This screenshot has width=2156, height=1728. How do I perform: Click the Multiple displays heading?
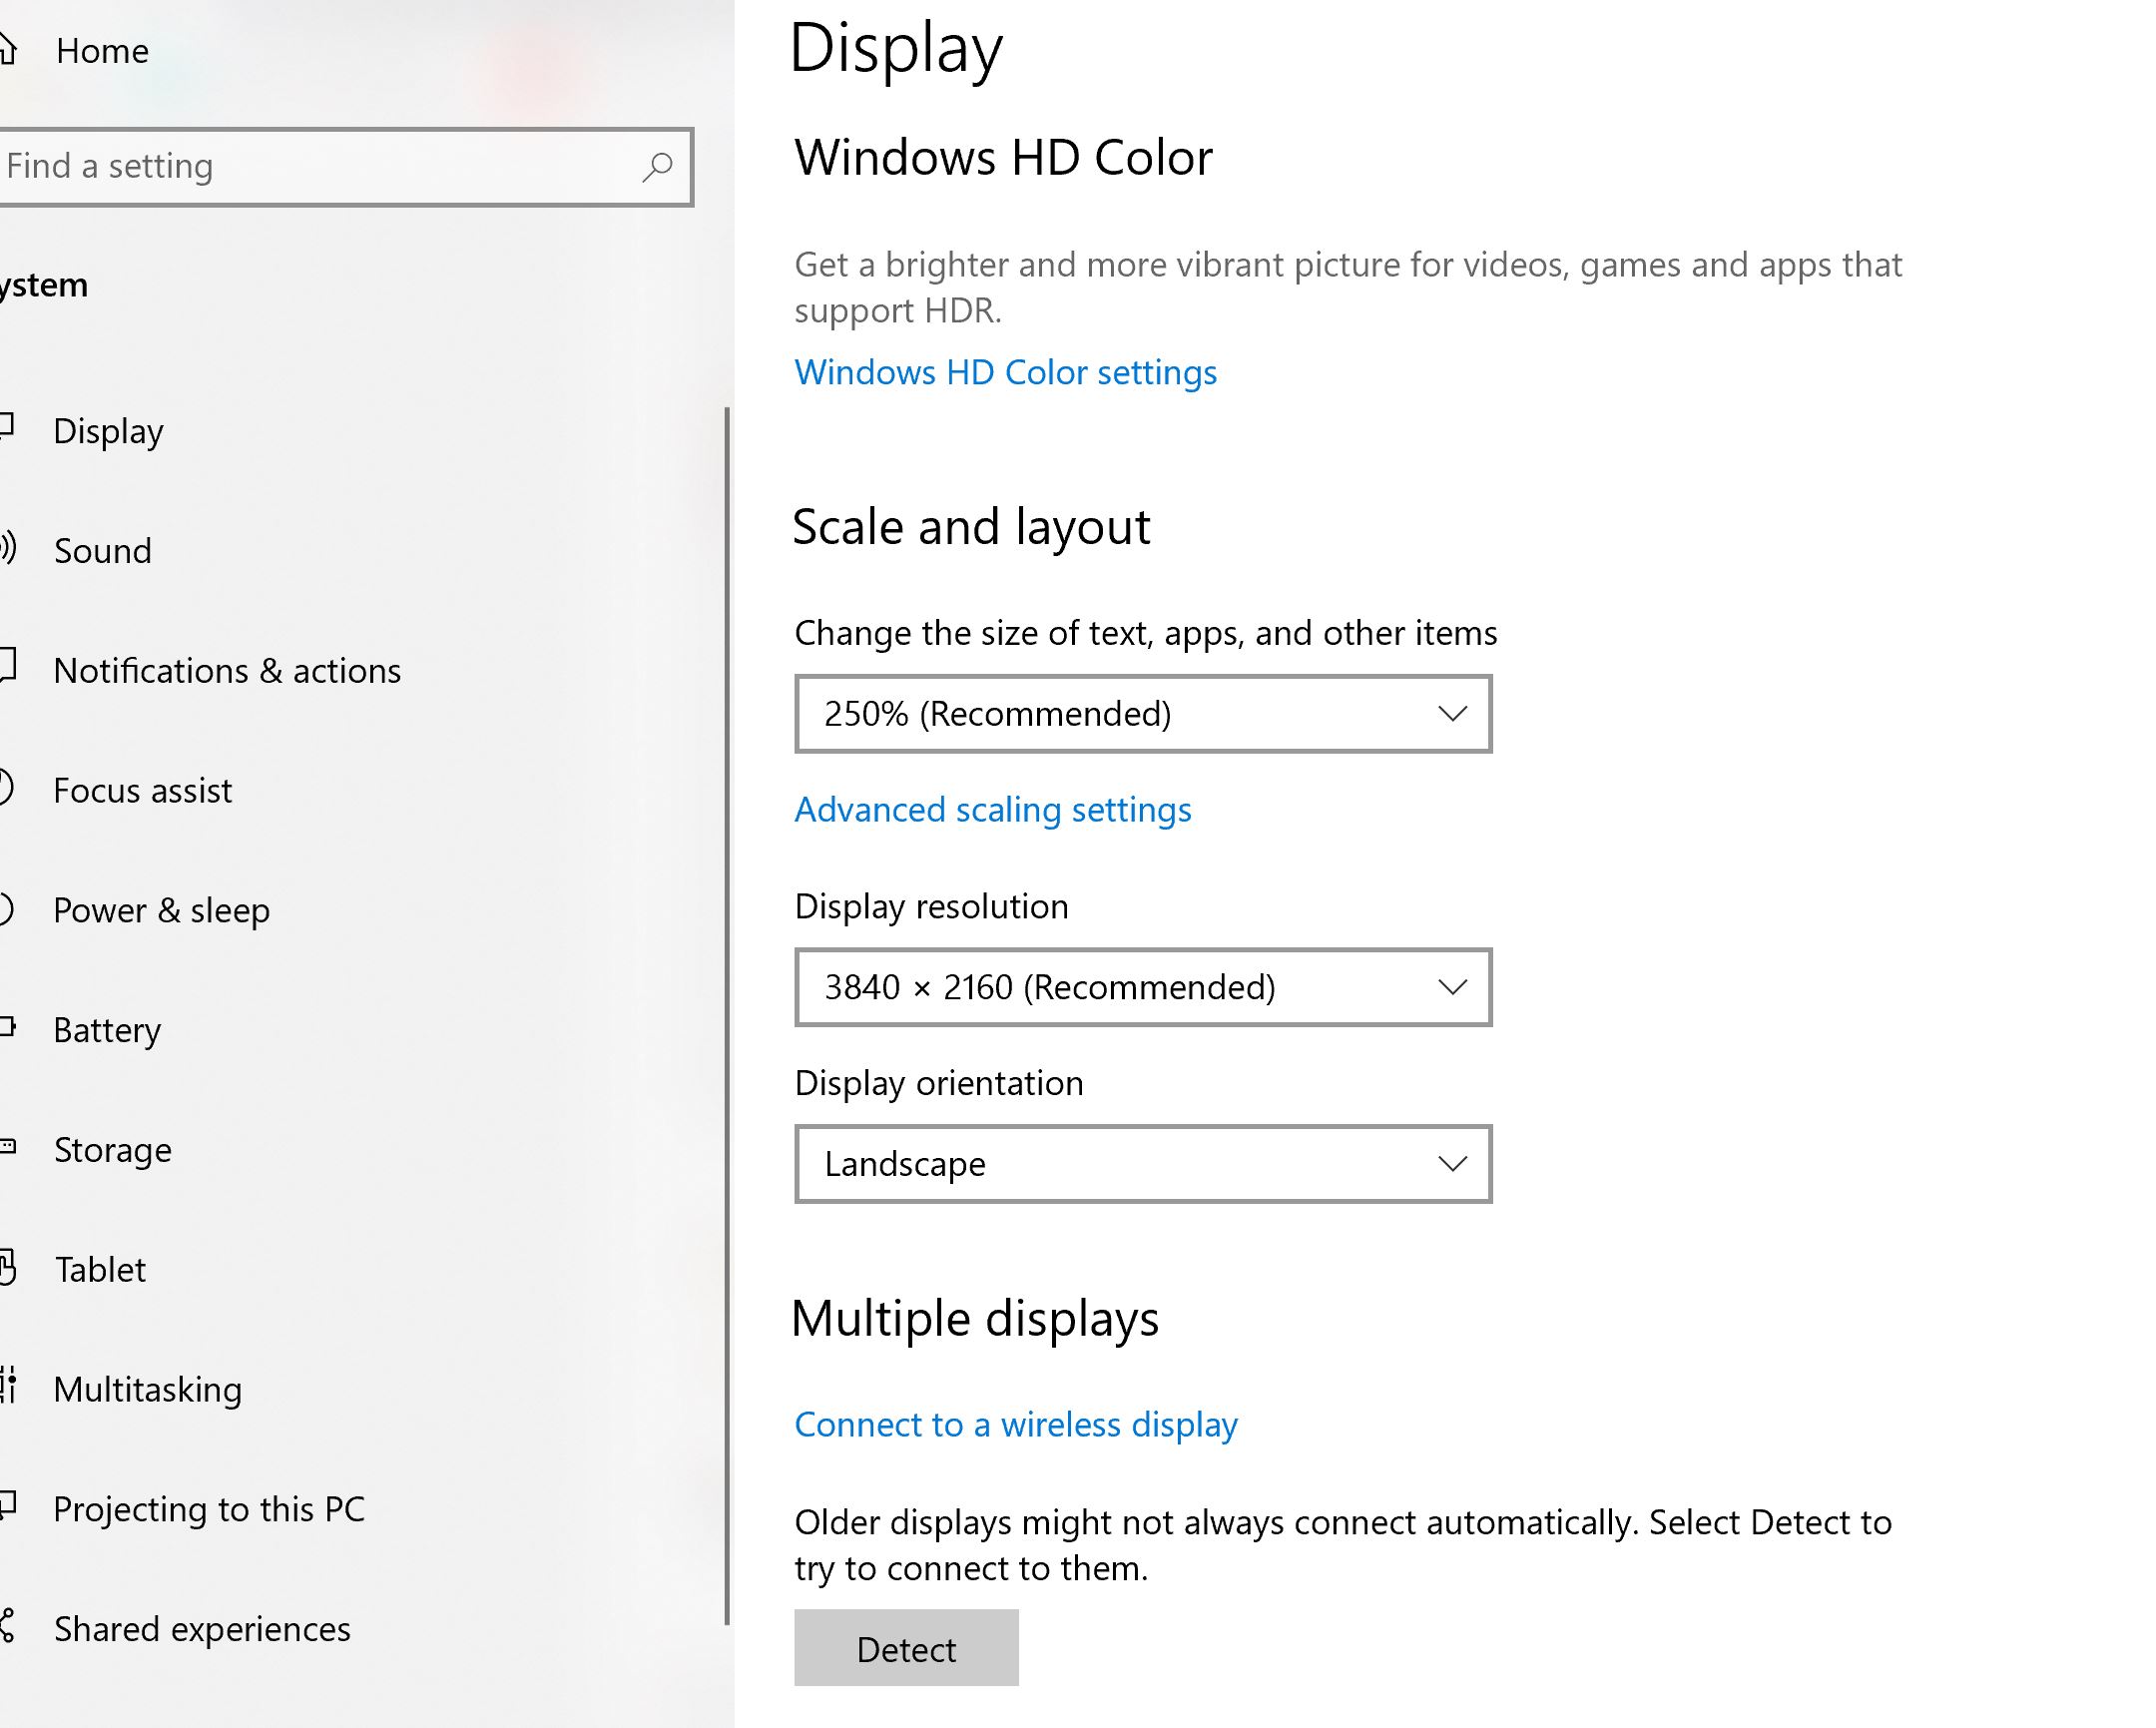point(975,1319)
